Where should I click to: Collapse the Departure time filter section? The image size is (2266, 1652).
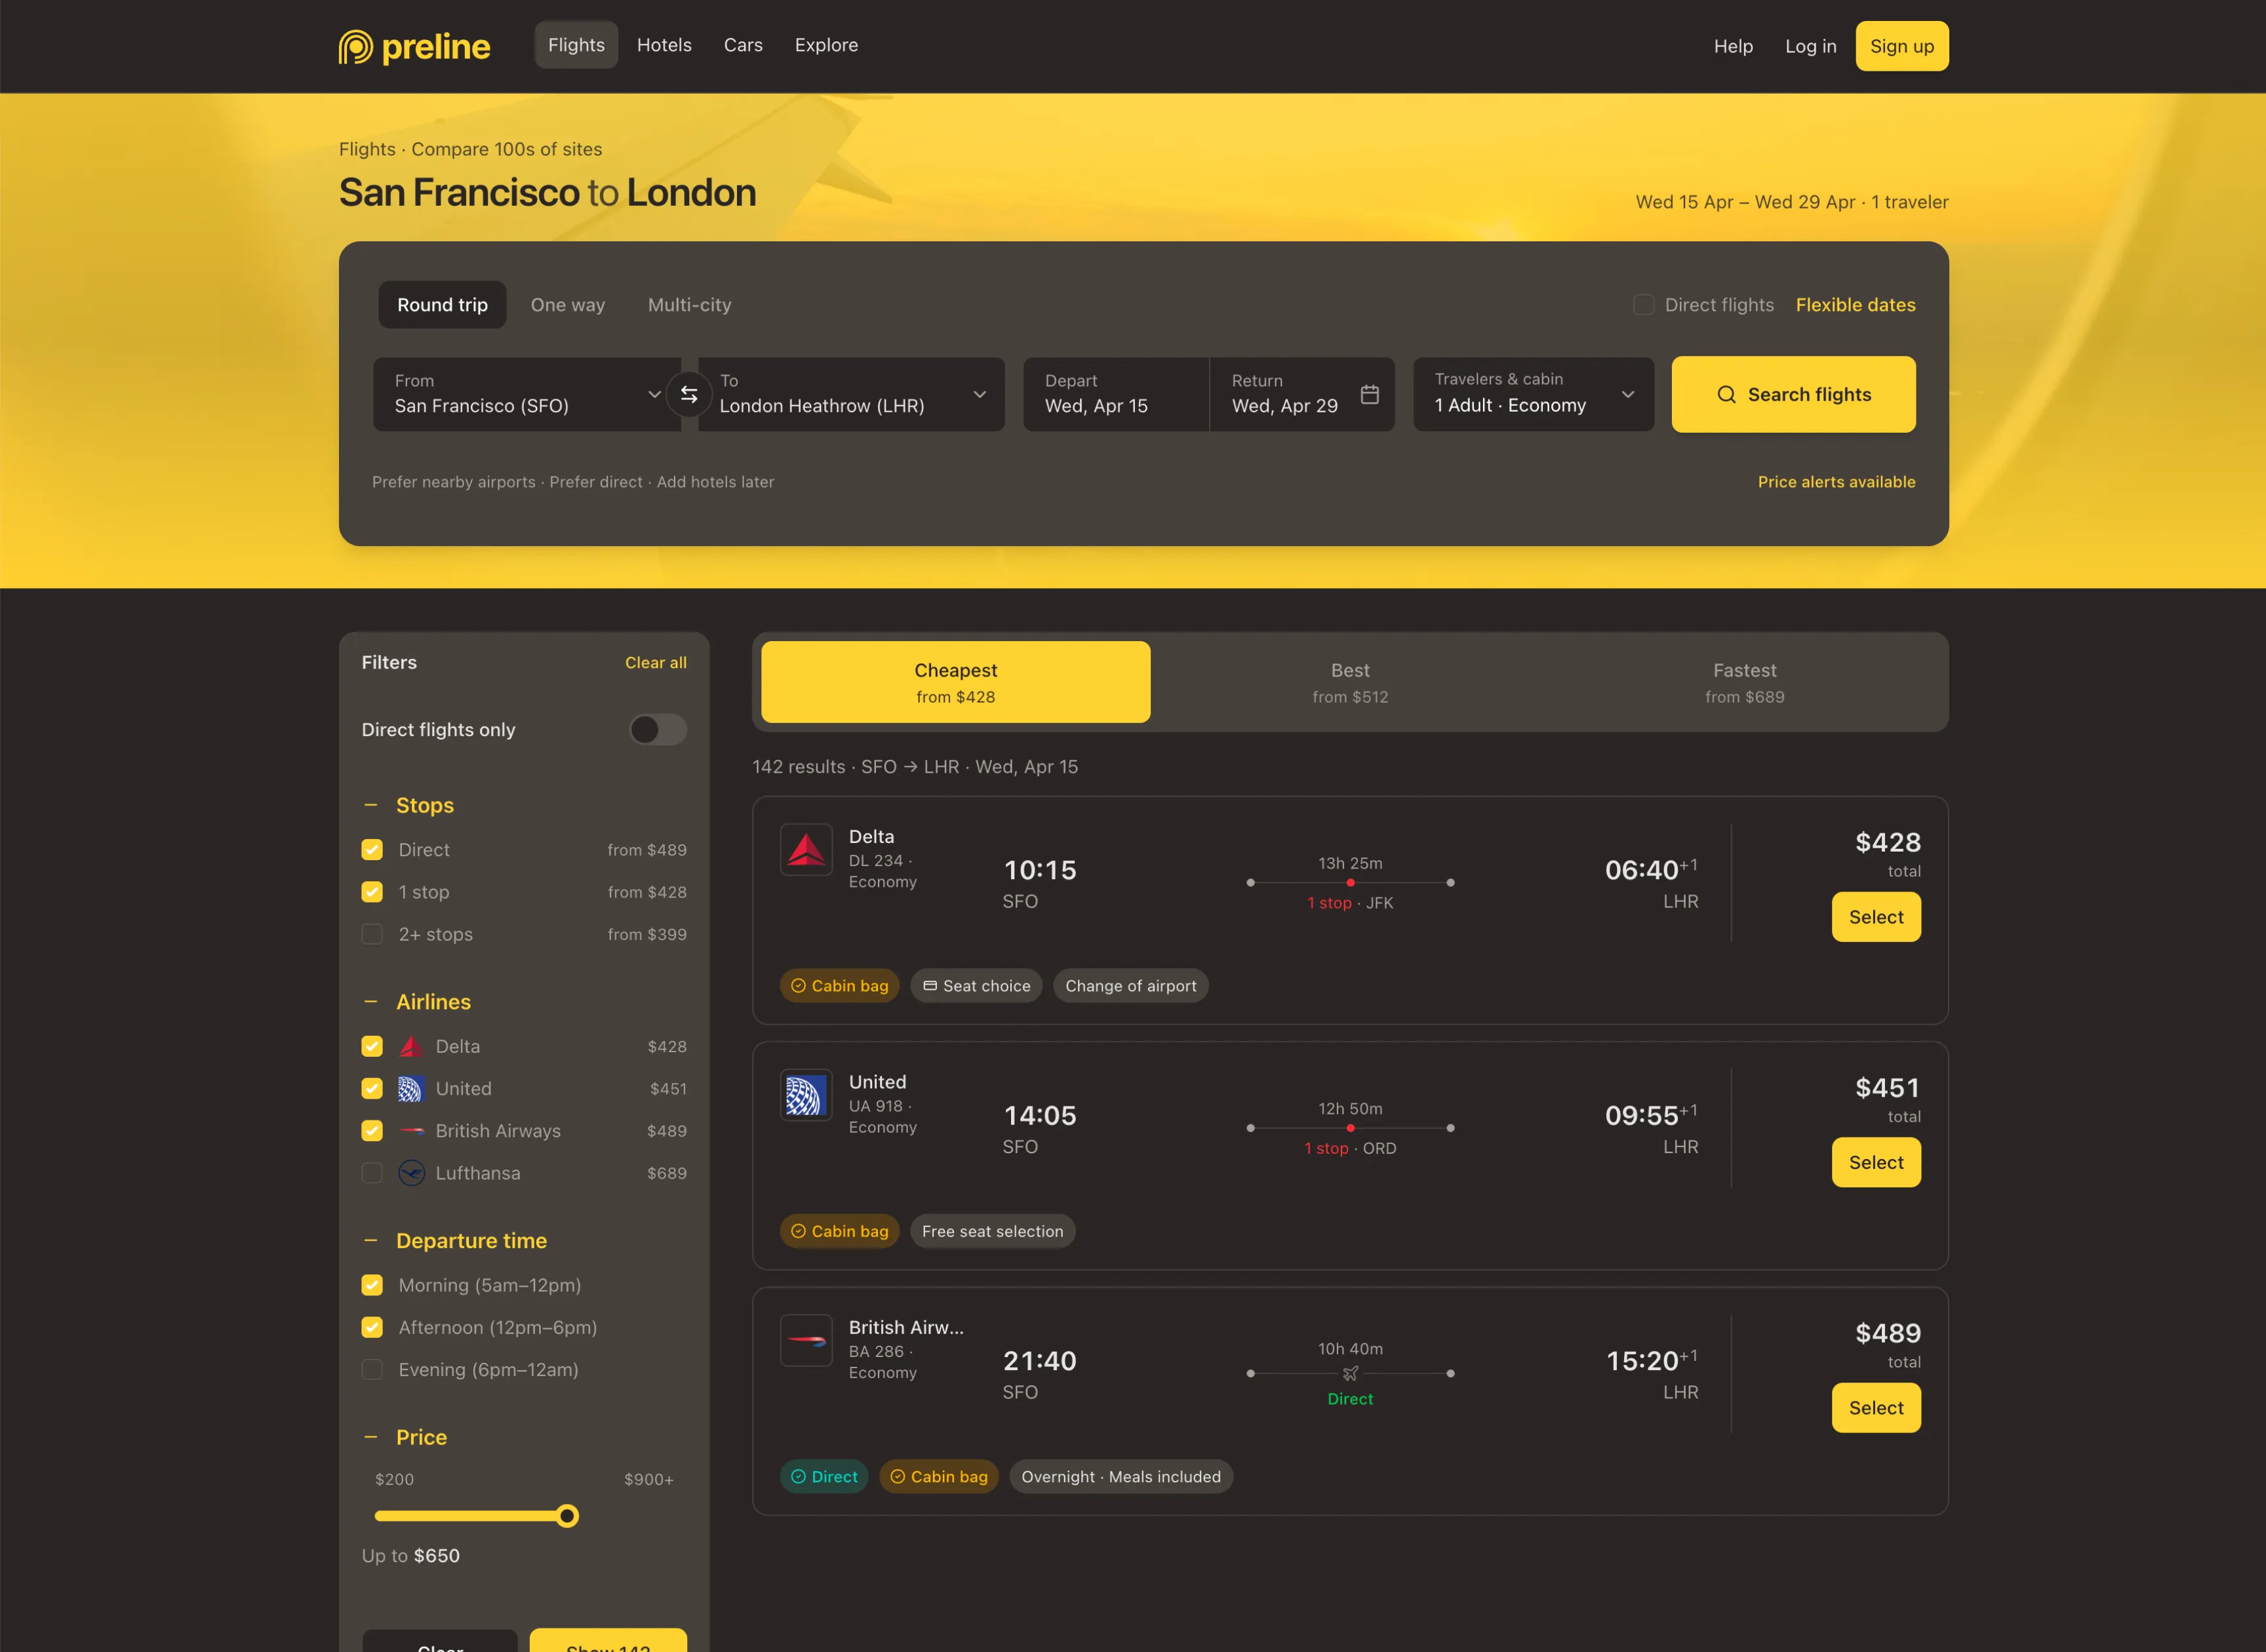pyautogui.click(x=371, y=1241)
